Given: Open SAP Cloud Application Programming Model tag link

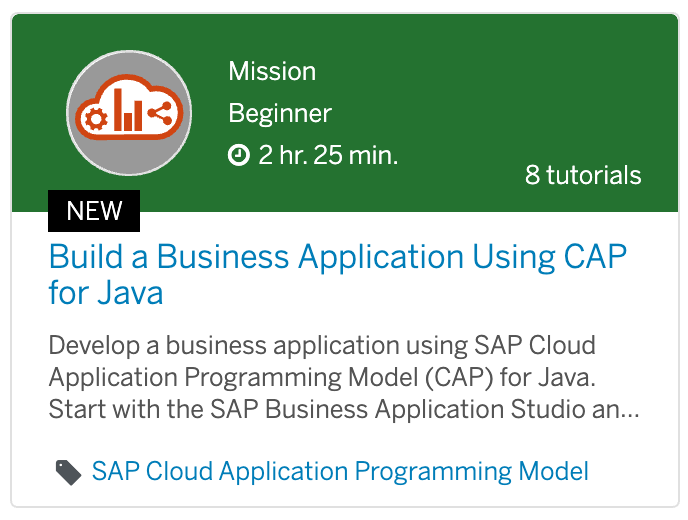Looking at the screenshot, I should coord(340,472).
